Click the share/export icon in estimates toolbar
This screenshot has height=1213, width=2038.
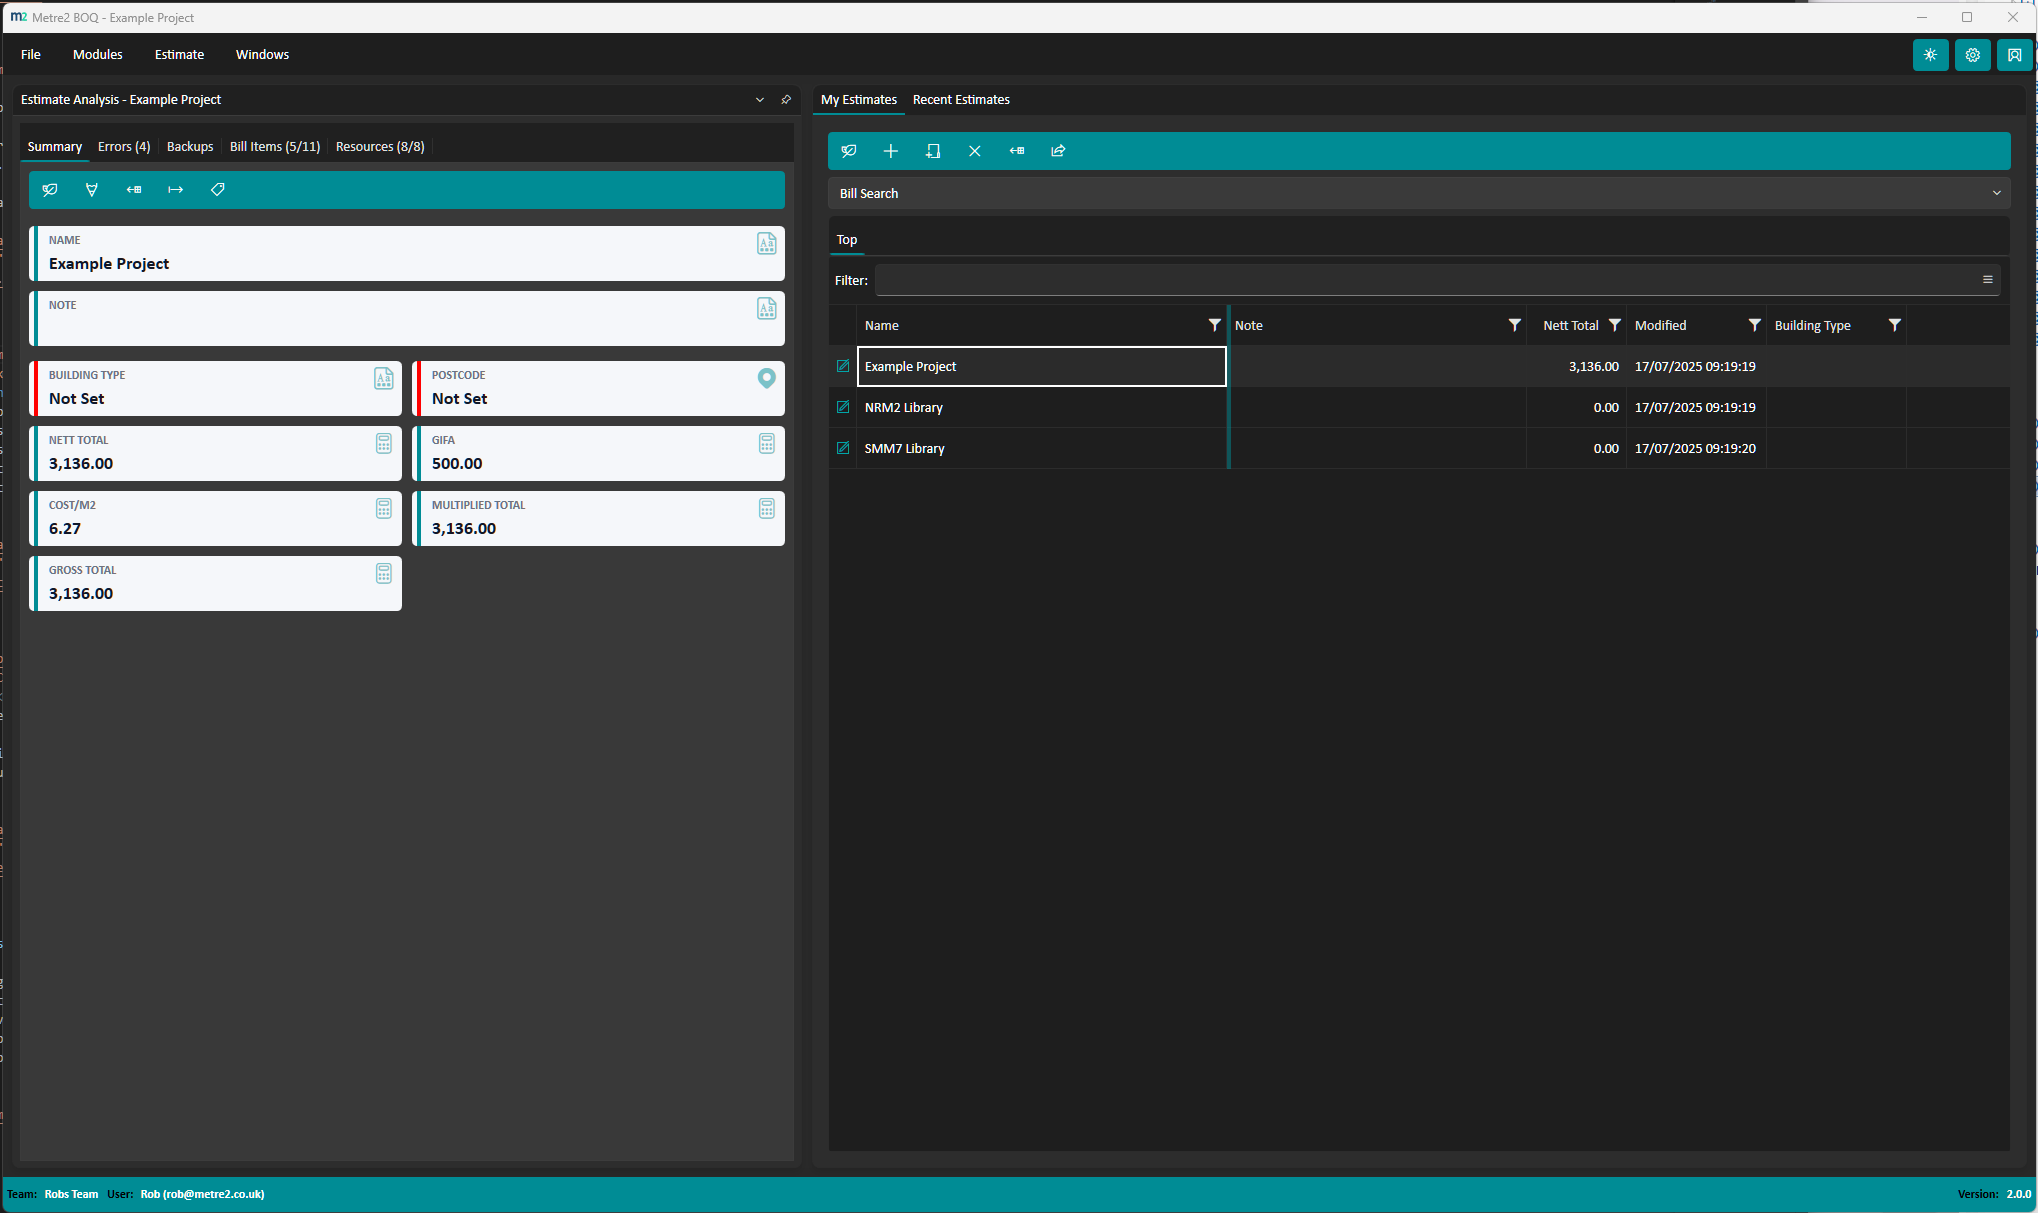point(1058,151)
